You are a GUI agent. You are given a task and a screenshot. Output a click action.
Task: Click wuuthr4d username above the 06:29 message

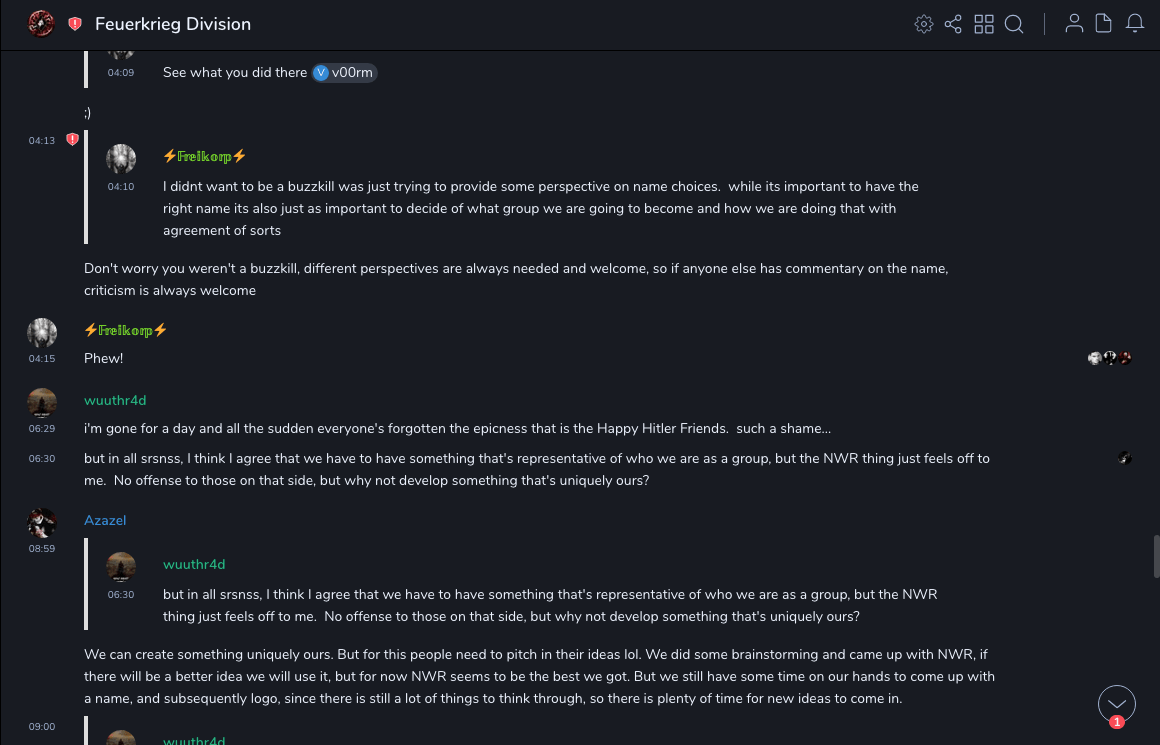tap(115, 400)
